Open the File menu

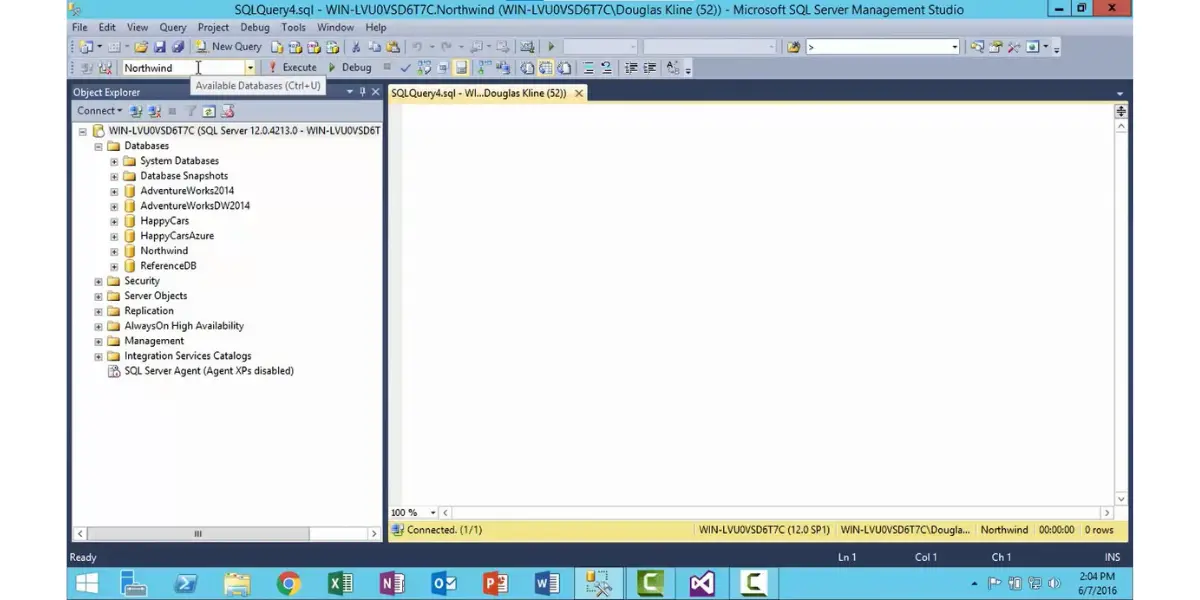coord(80,27)
